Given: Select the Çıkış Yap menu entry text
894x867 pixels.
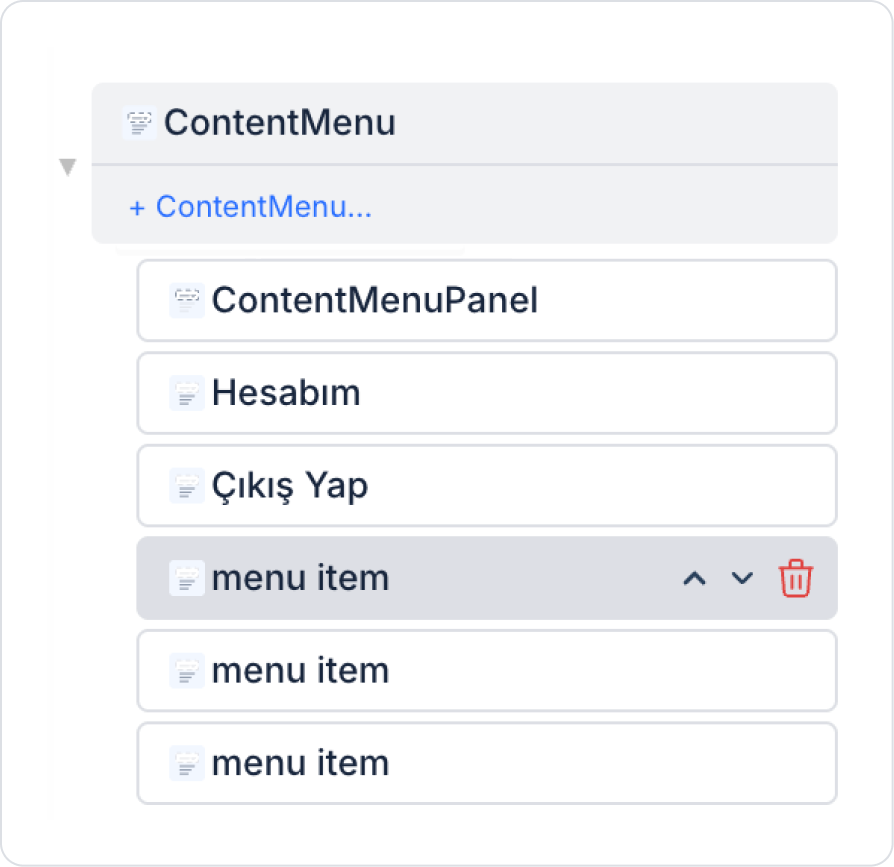Looking at the screenshot, I should pyautogui.click(x=290, y=486).
